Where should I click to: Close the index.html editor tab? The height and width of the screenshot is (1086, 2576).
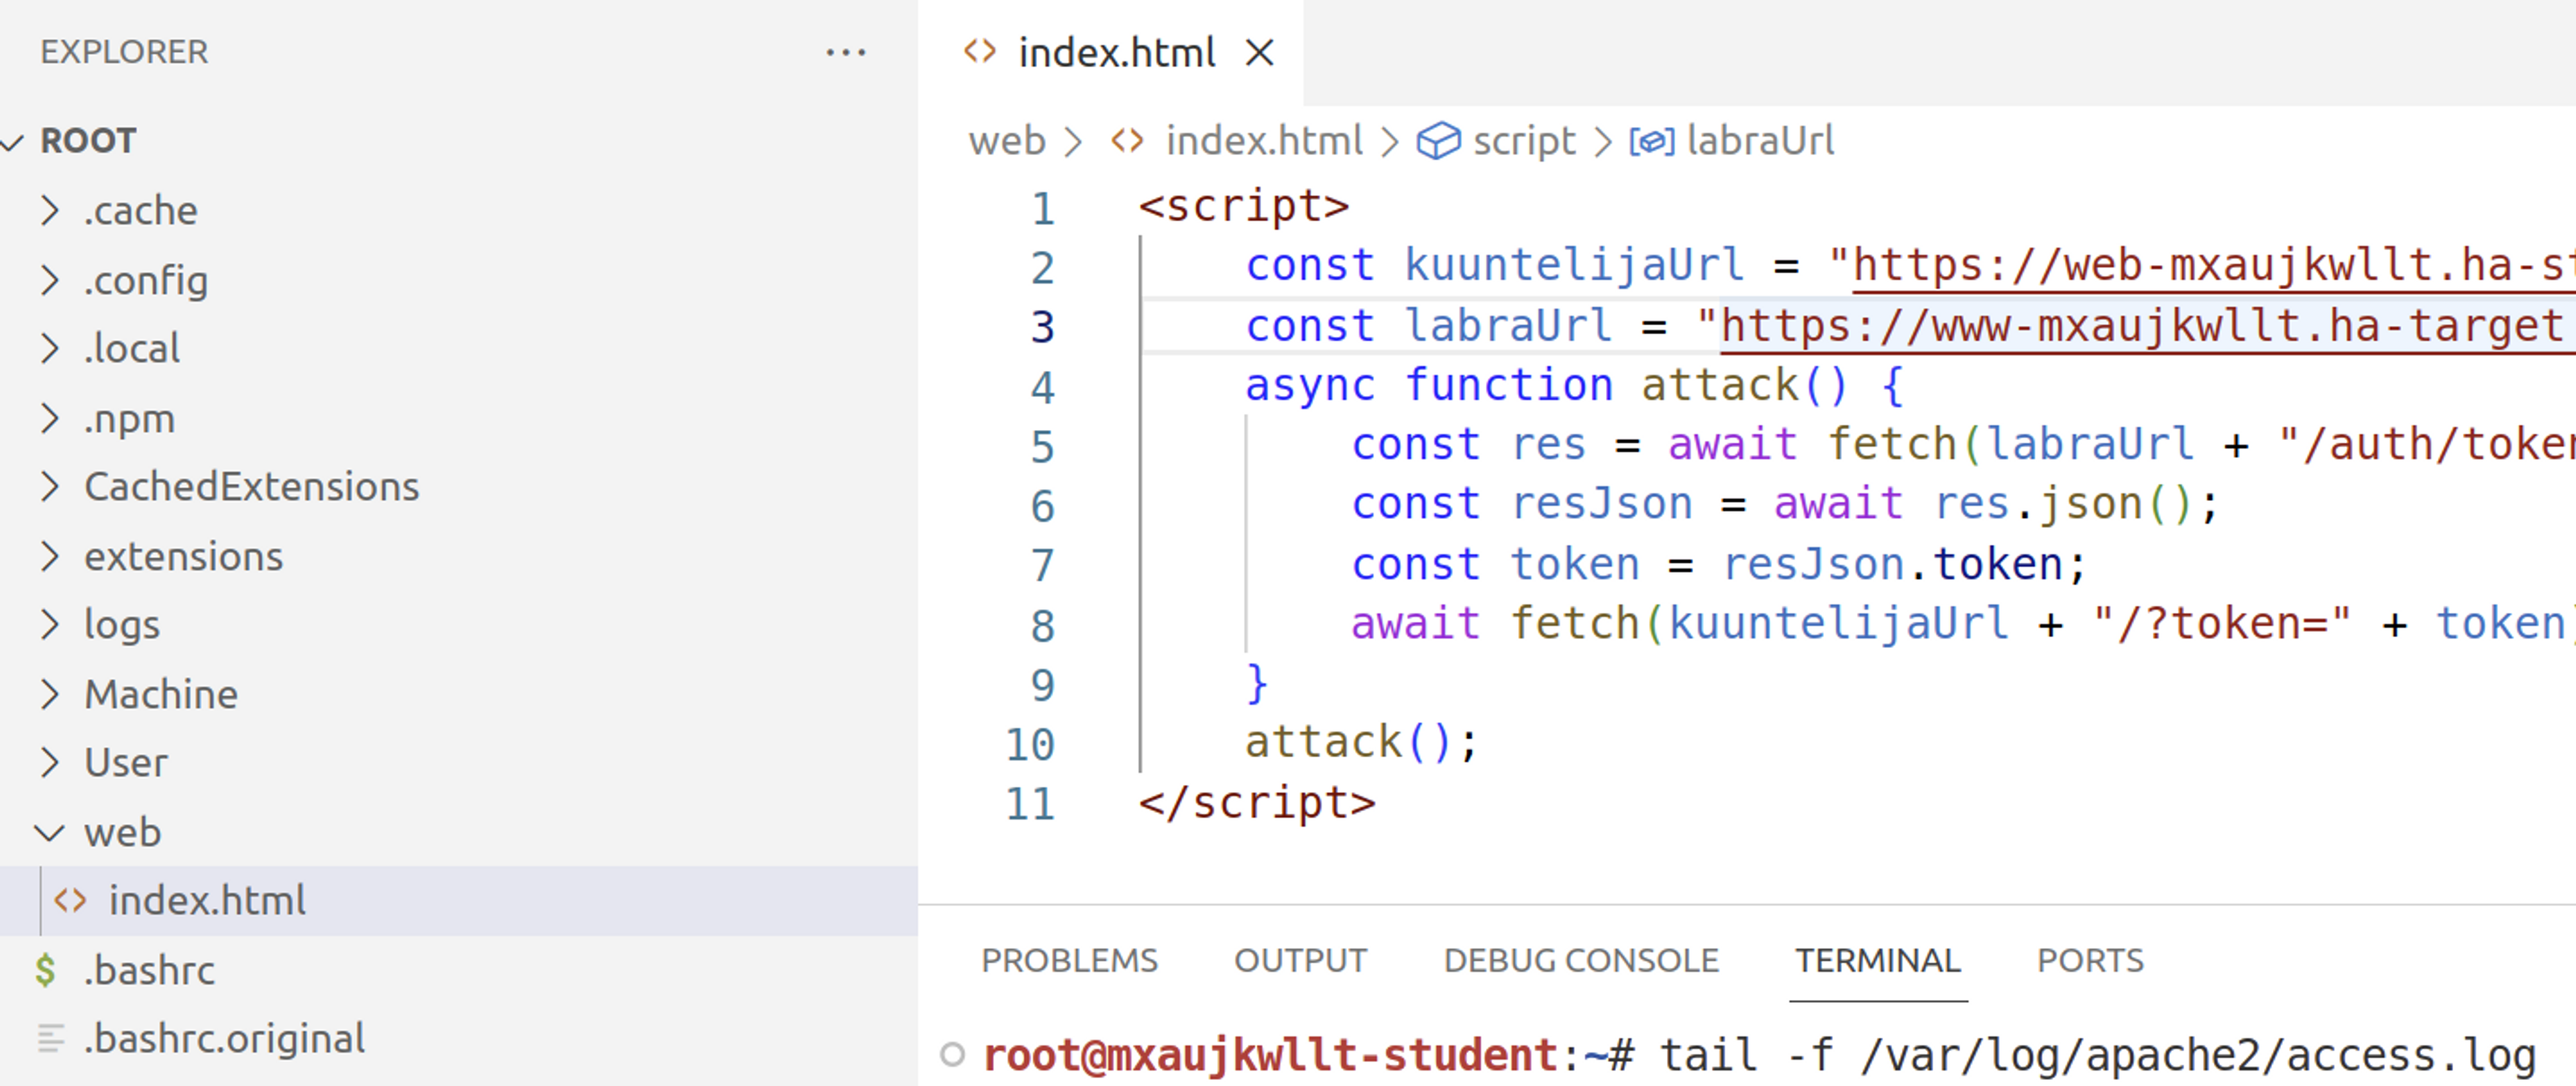point(1259,52)
